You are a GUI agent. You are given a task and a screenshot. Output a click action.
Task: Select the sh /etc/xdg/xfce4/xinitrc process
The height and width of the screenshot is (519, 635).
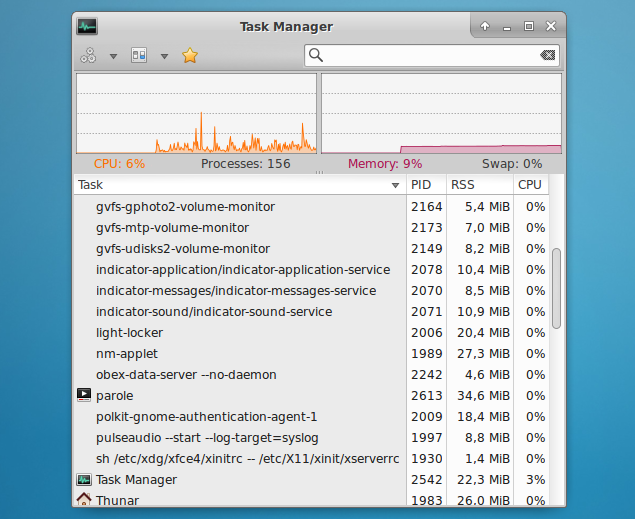coord(247,459)
